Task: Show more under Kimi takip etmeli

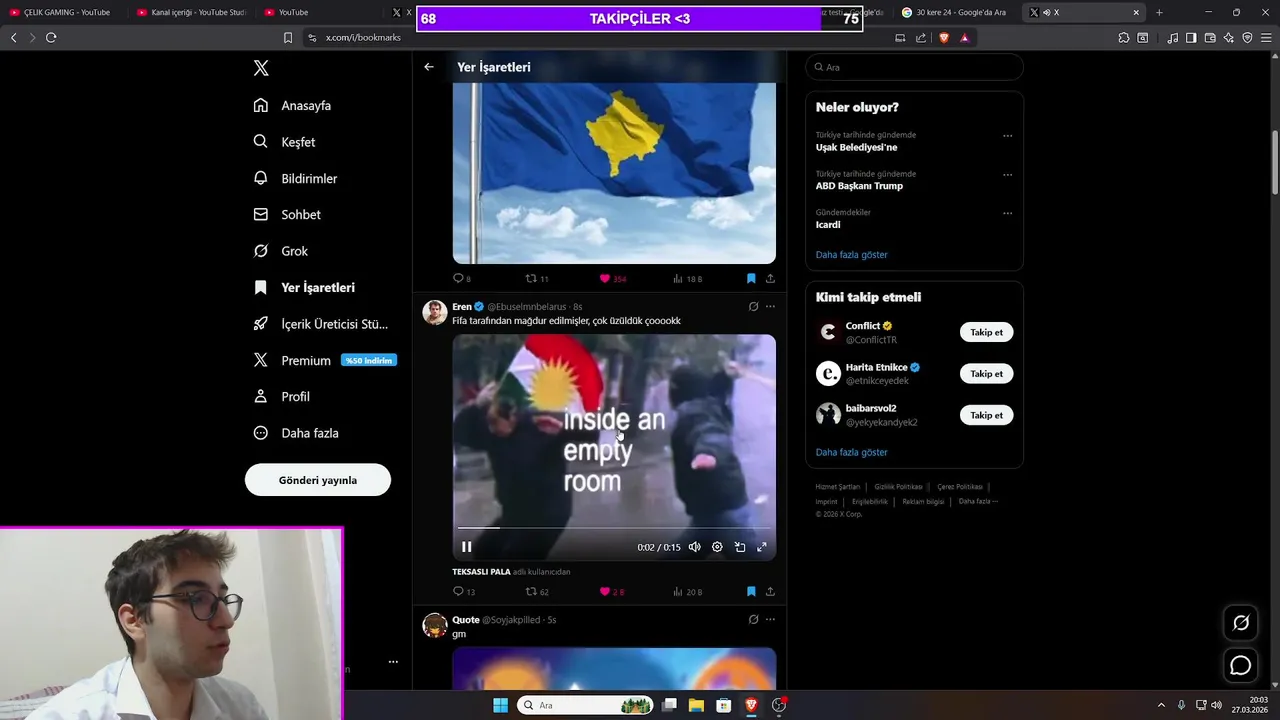Action: (x=851, y=453)
